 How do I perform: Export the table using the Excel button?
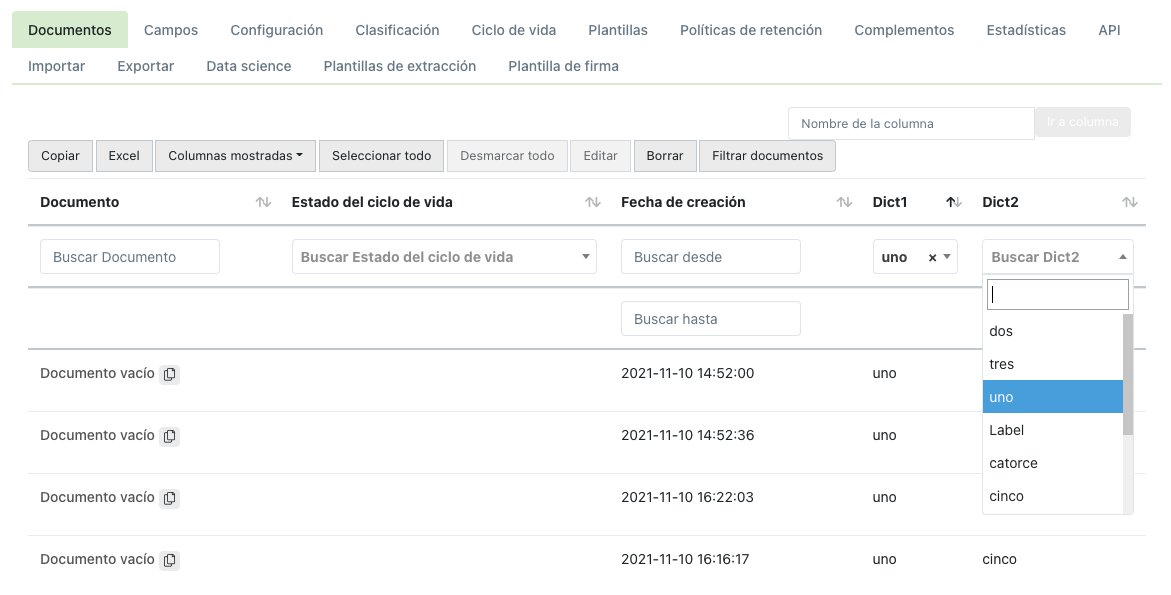coord(124,155)
